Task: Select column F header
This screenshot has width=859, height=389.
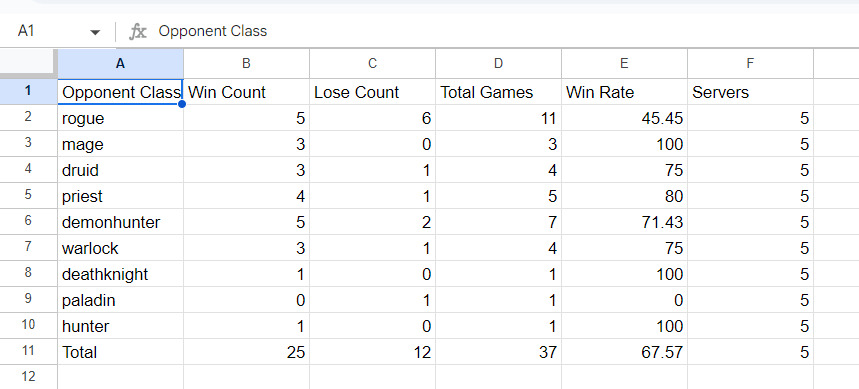Action: click(x=751, y=64)
